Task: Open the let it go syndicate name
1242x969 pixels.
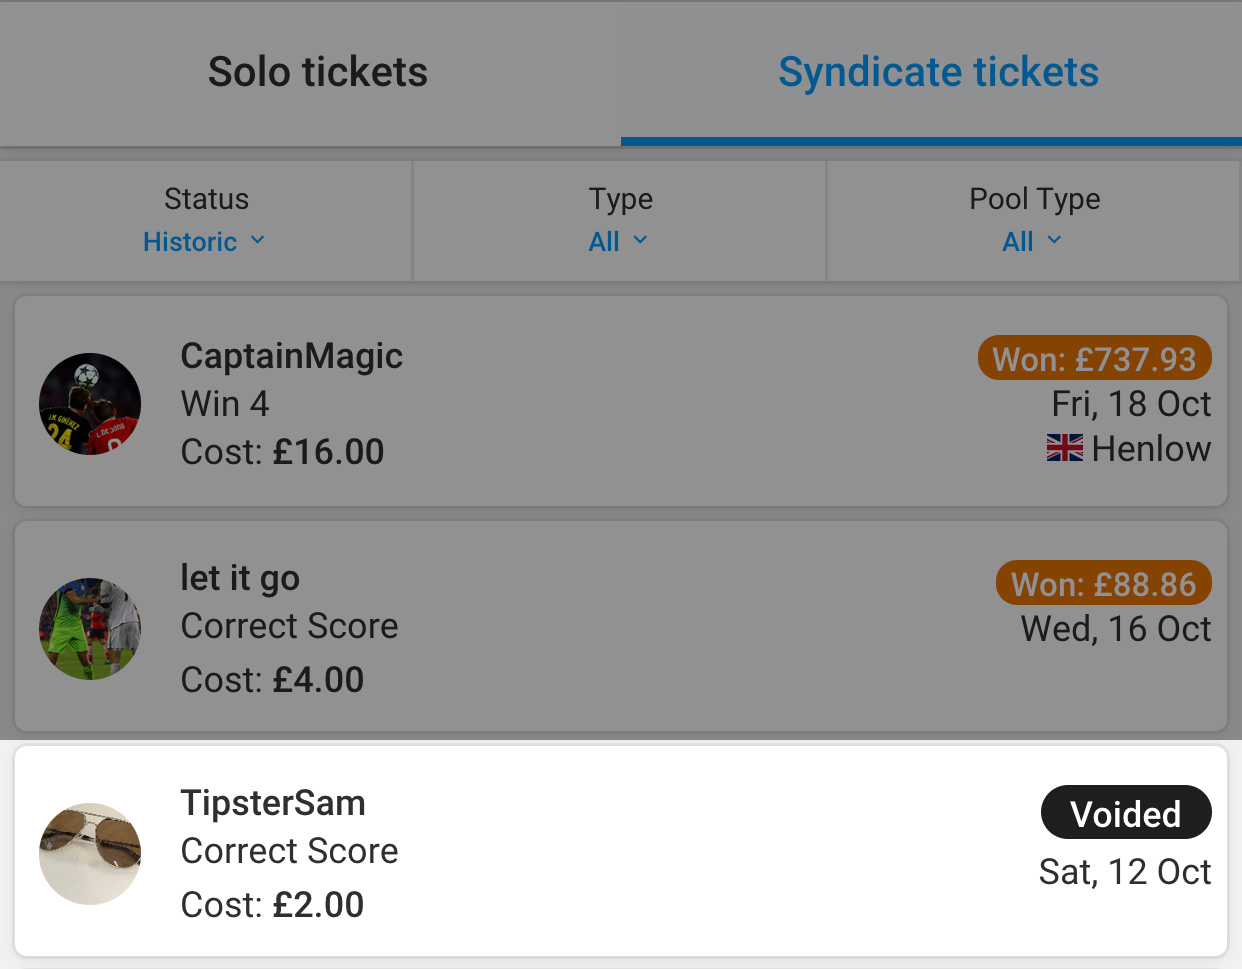Action: tap(240, 578)
